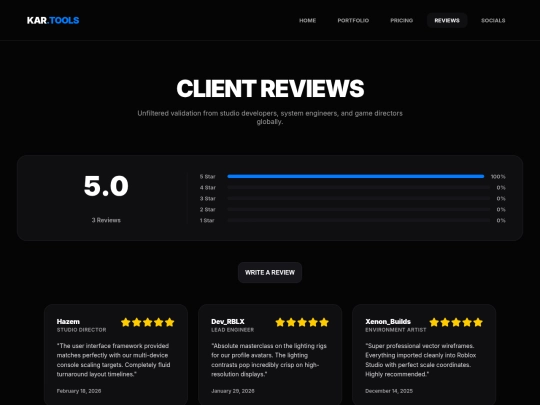
Task: Click the 4 Star rating bar
Action: pyautogui.click(x=359, y=187)
